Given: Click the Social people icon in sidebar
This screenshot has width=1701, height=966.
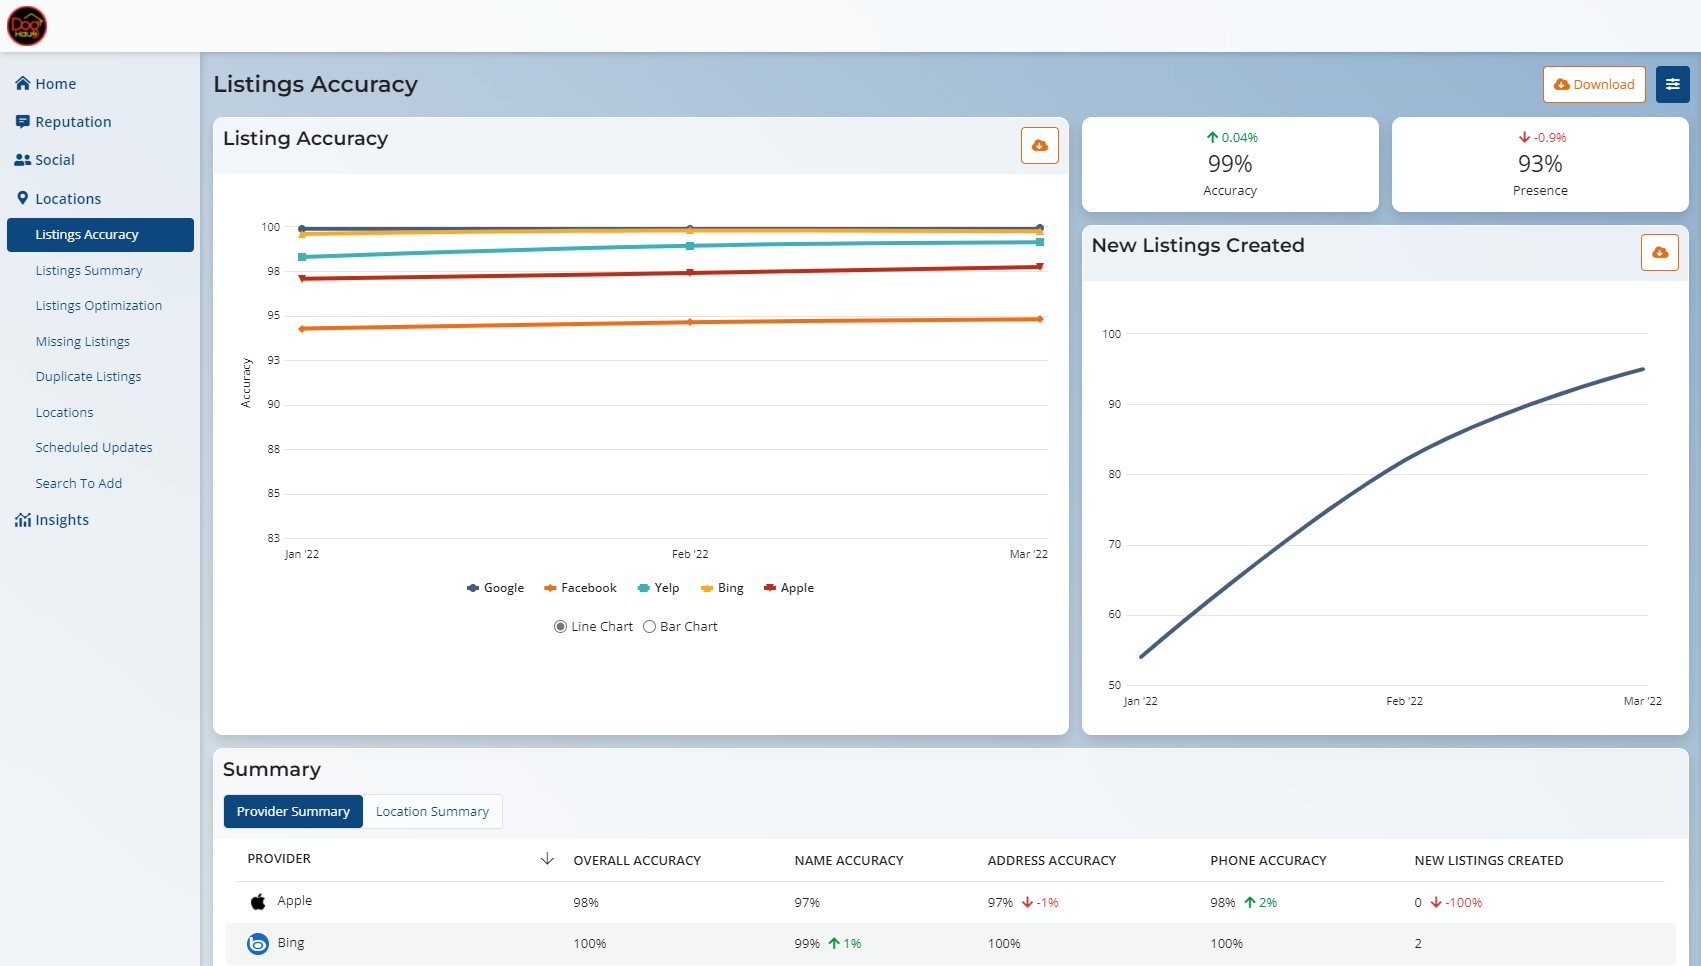Looking at the screenshot, I should pyautogui.click(x=22, y=160).
